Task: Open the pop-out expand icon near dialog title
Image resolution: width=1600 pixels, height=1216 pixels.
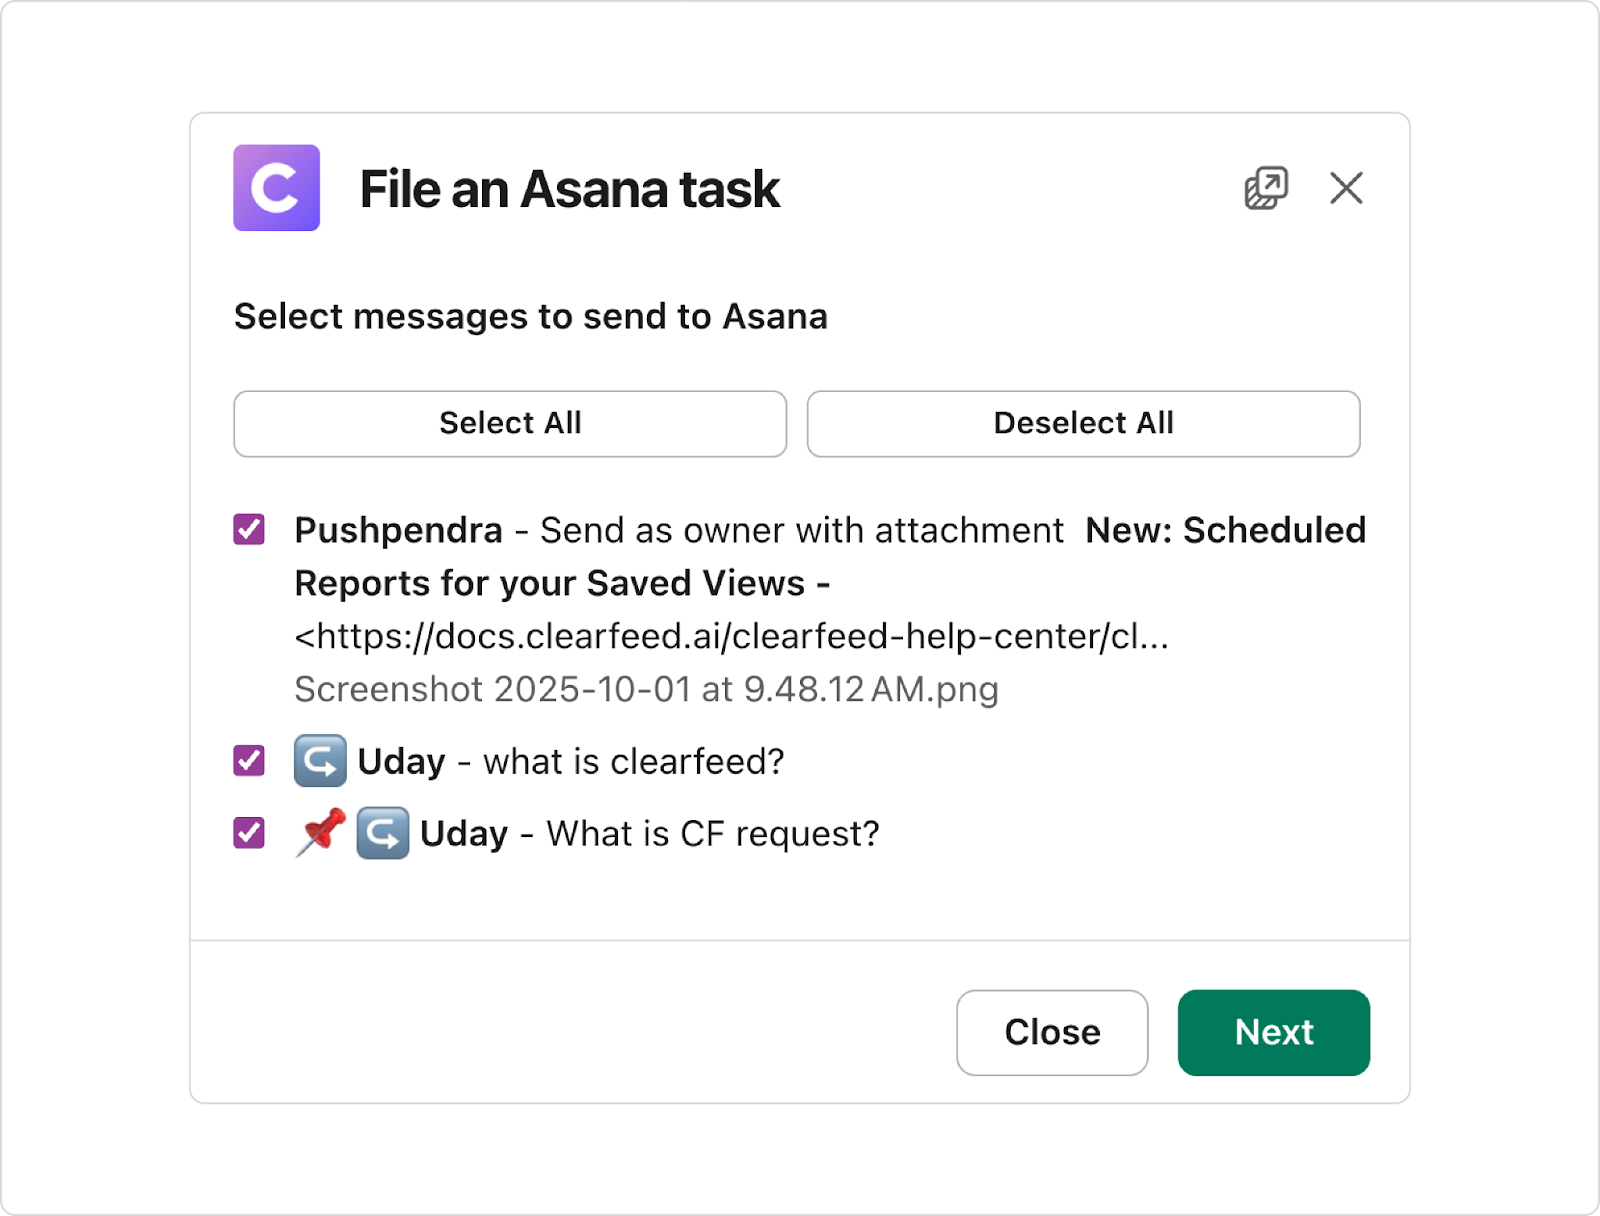Action: pyautogui.click(x=1264, y=188)
